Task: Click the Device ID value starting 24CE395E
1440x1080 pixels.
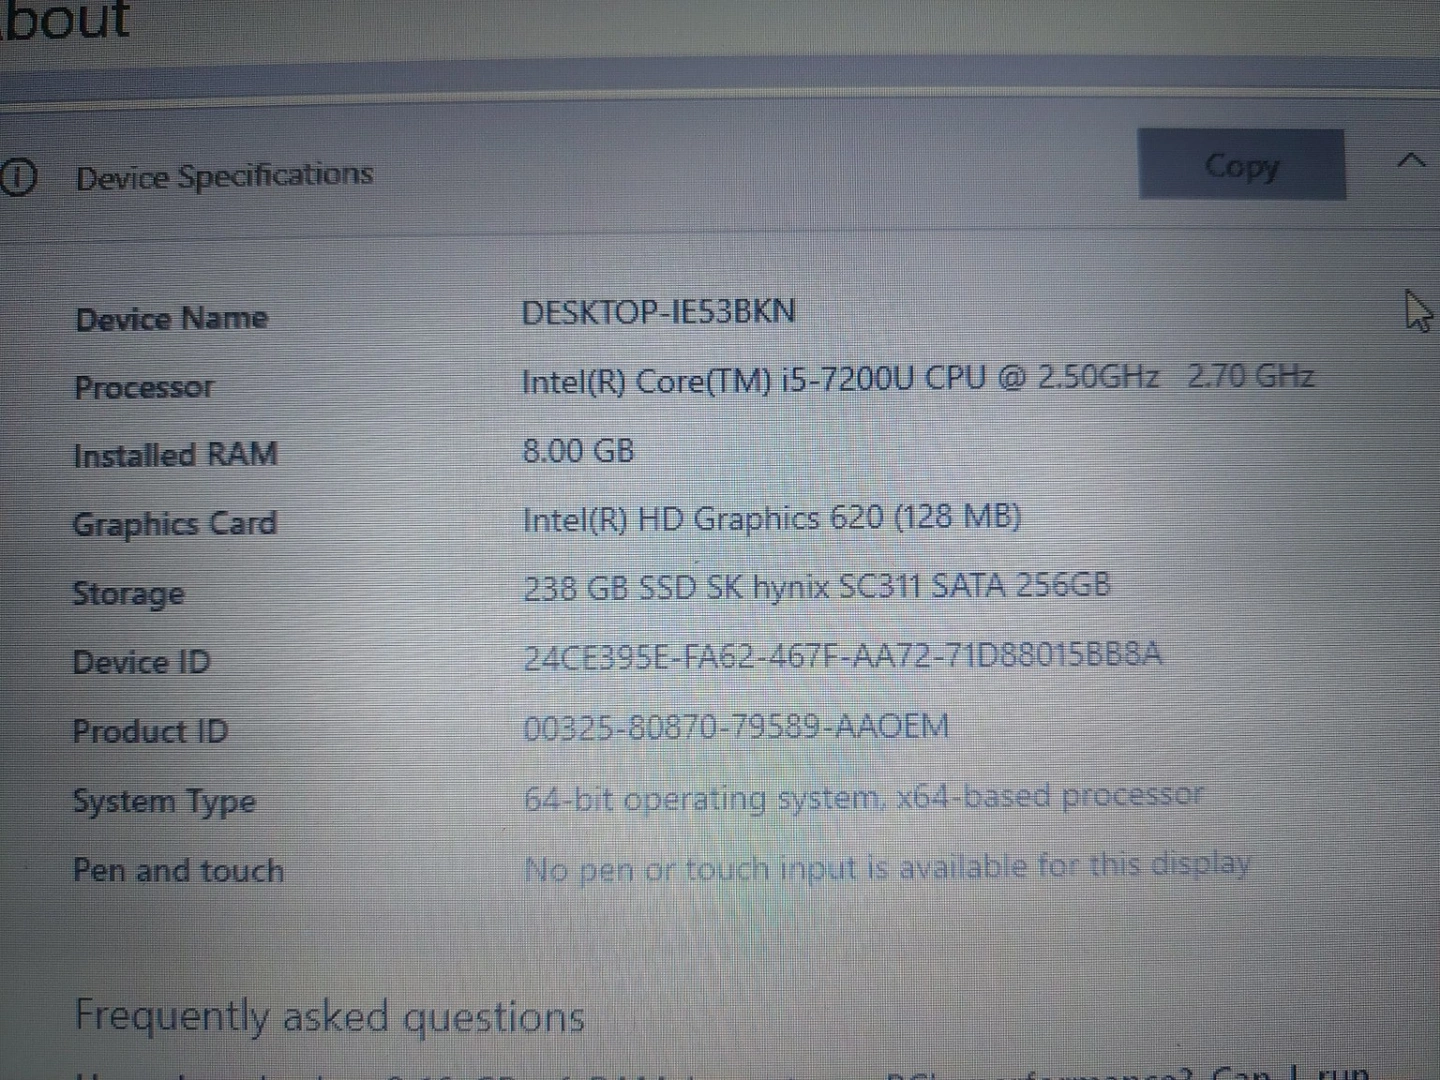Action: (x=842, y=656)
